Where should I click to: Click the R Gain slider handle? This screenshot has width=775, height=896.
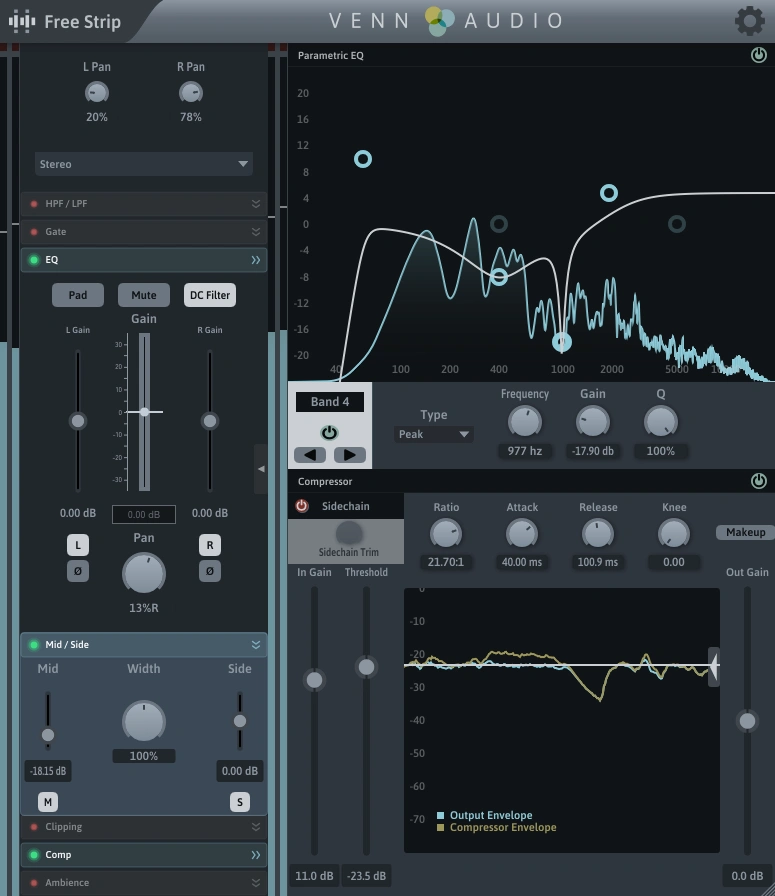click(x=210, y=421)
